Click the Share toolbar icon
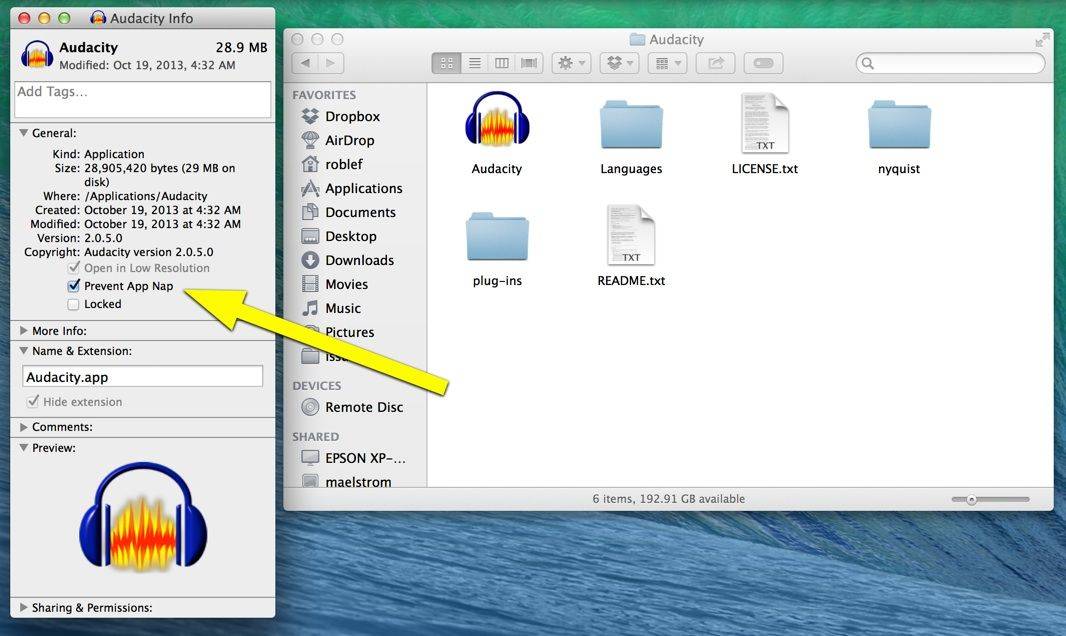 (715, 63)
